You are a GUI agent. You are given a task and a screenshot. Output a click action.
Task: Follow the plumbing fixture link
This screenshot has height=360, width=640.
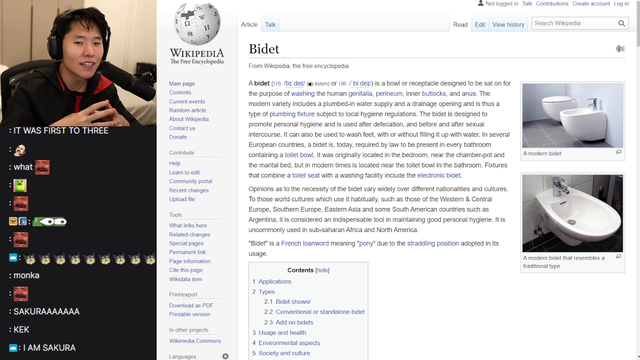click(292, 114)
